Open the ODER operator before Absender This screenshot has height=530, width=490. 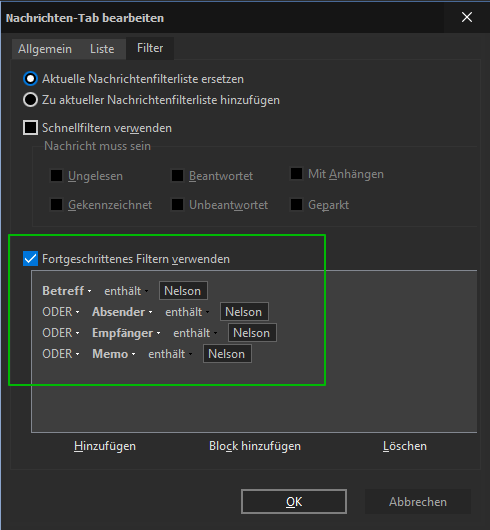pyautogui.click(x=61, y=312)
